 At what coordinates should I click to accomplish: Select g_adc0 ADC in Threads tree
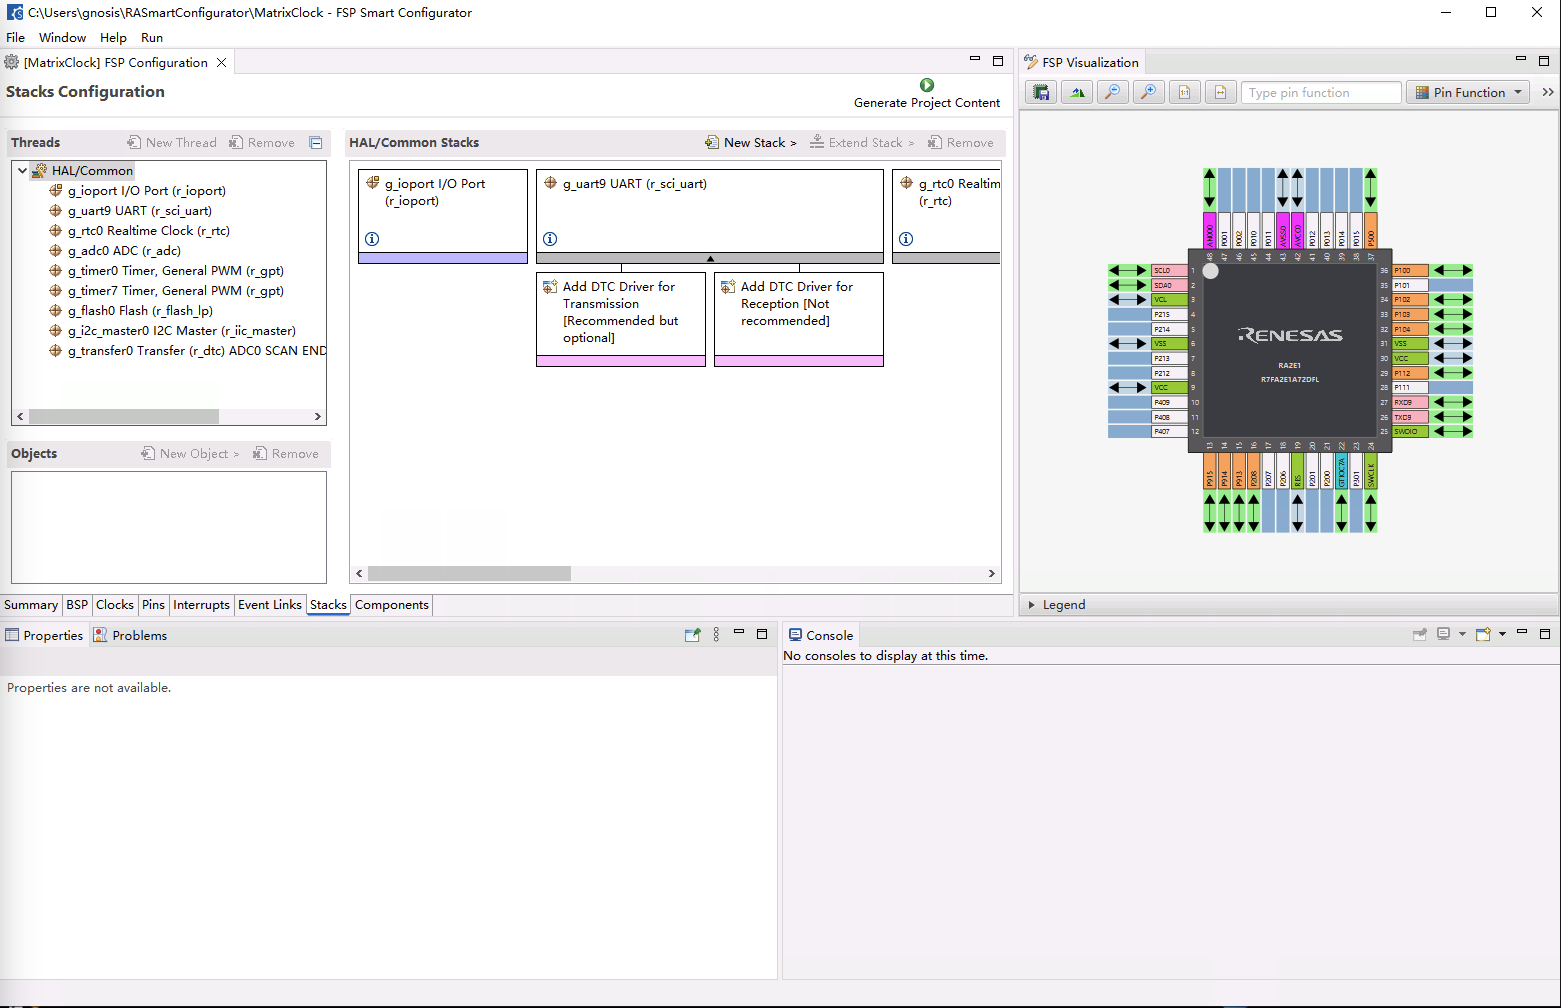124,251
